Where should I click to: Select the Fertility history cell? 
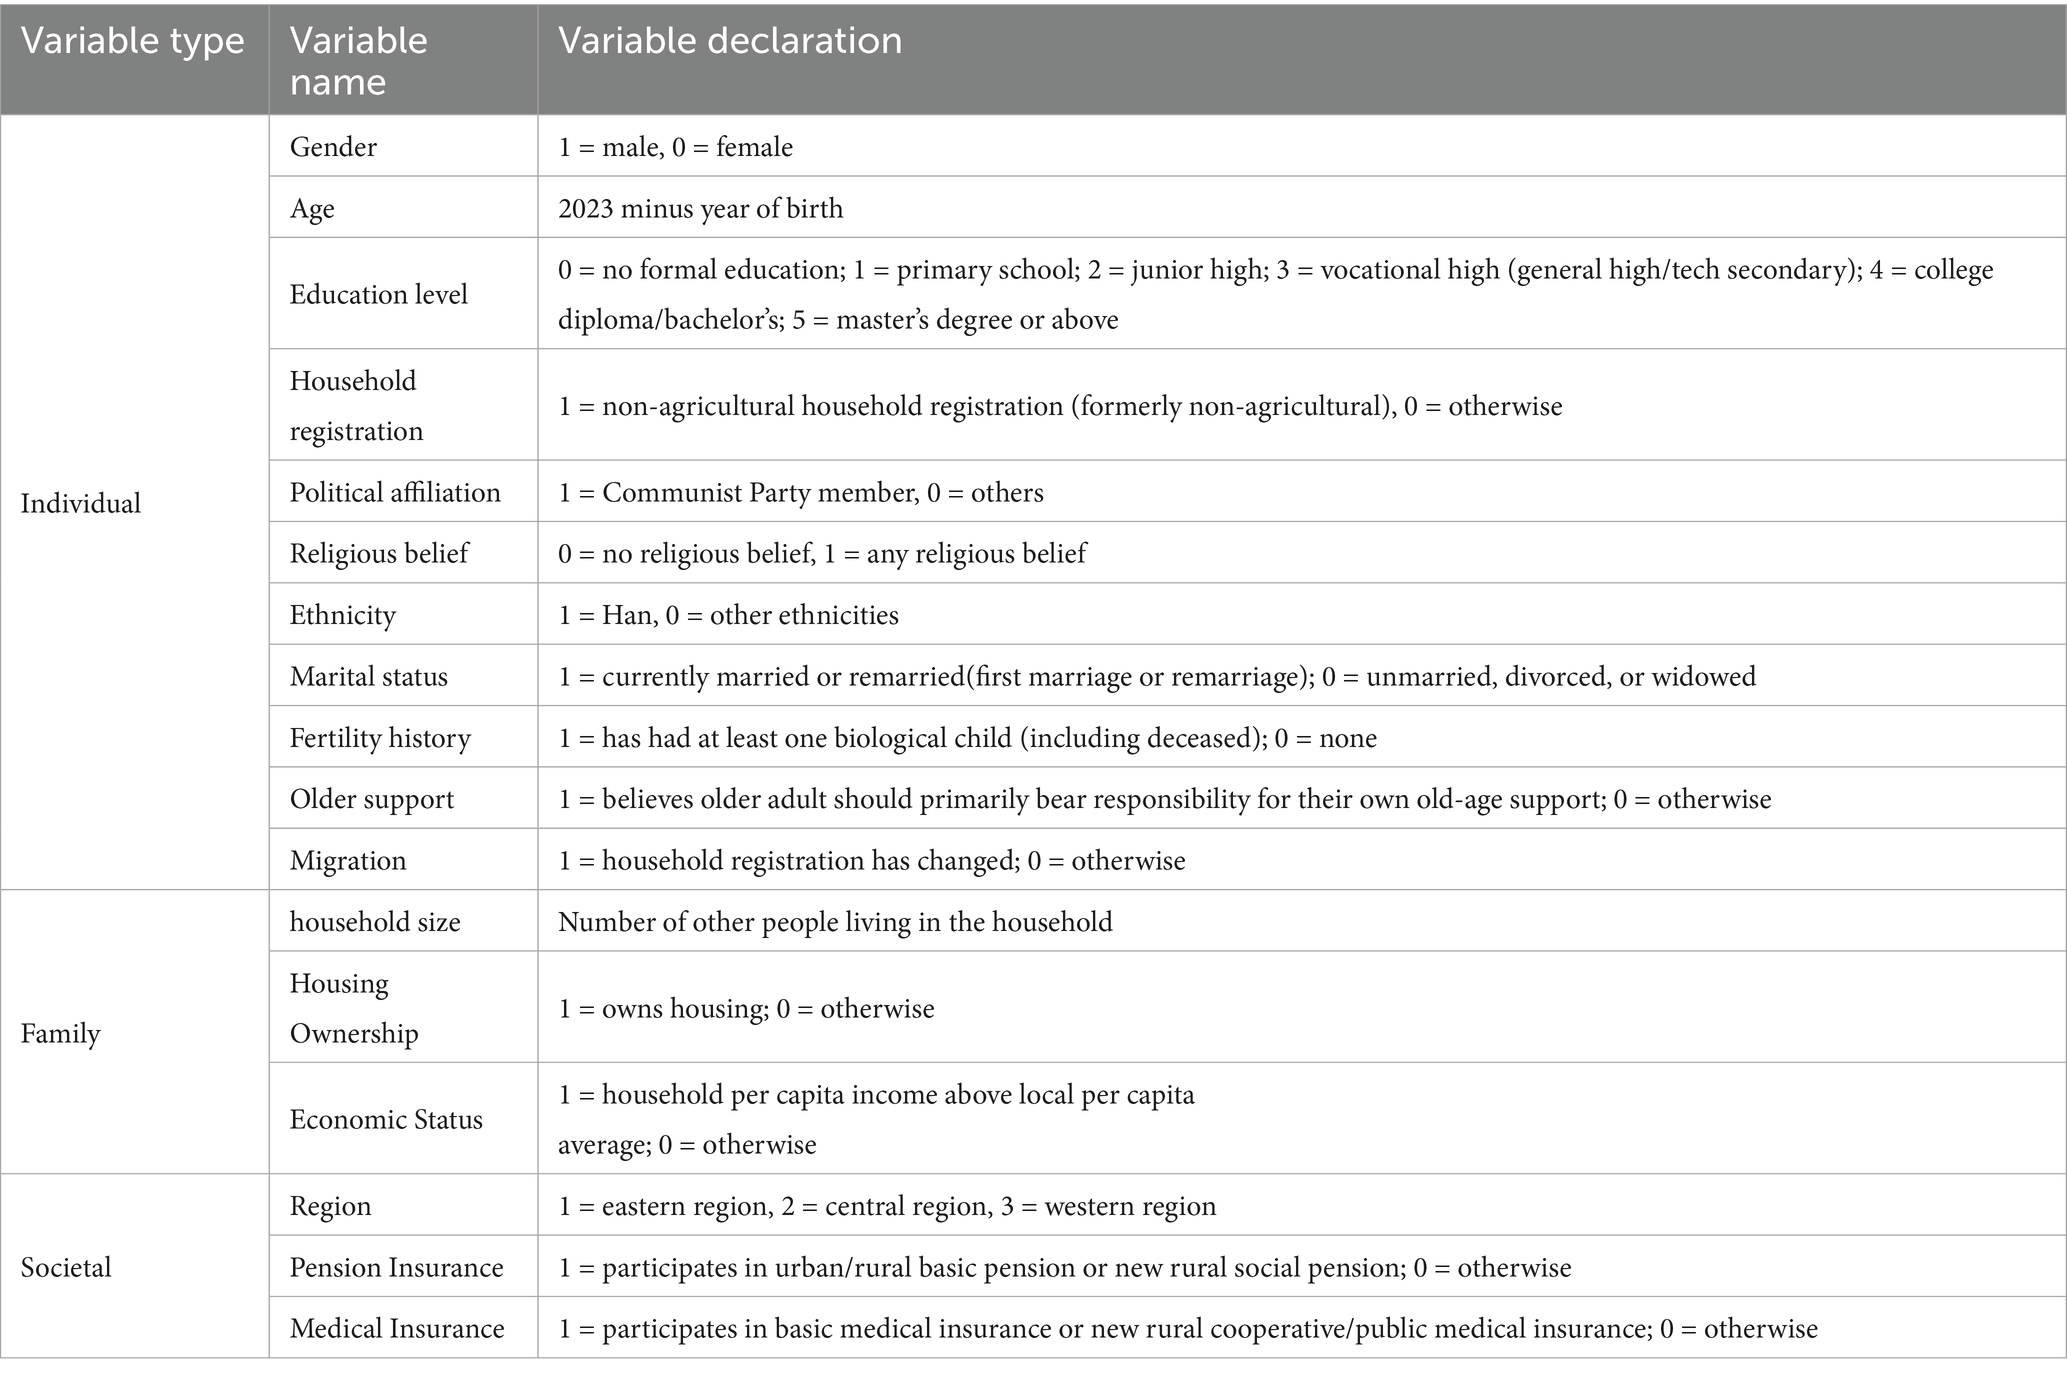[380, 738]
